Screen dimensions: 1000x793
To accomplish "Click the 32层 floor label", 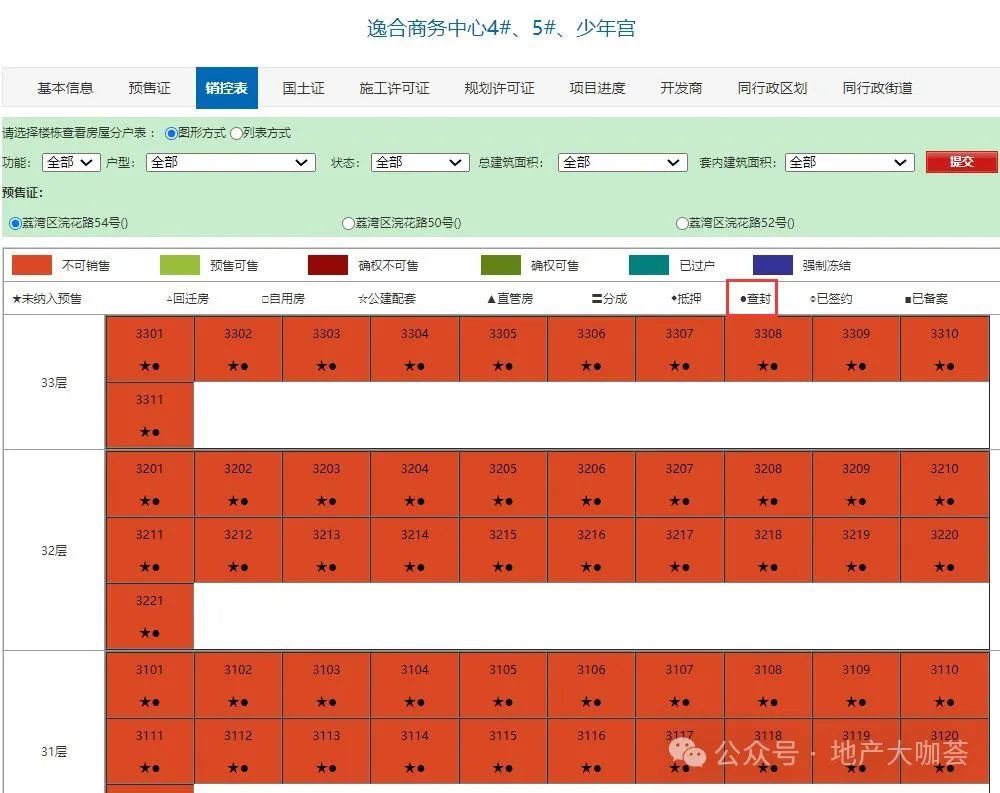I will click(54, 551).
